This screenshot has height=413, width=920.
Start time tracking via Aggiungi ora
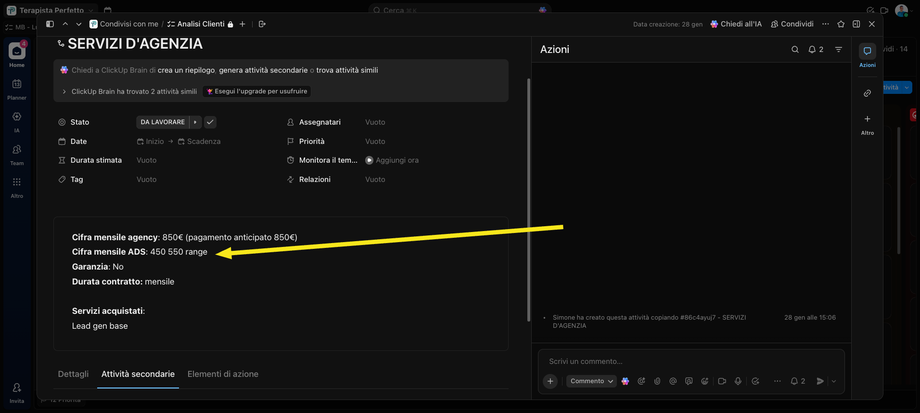392,160
